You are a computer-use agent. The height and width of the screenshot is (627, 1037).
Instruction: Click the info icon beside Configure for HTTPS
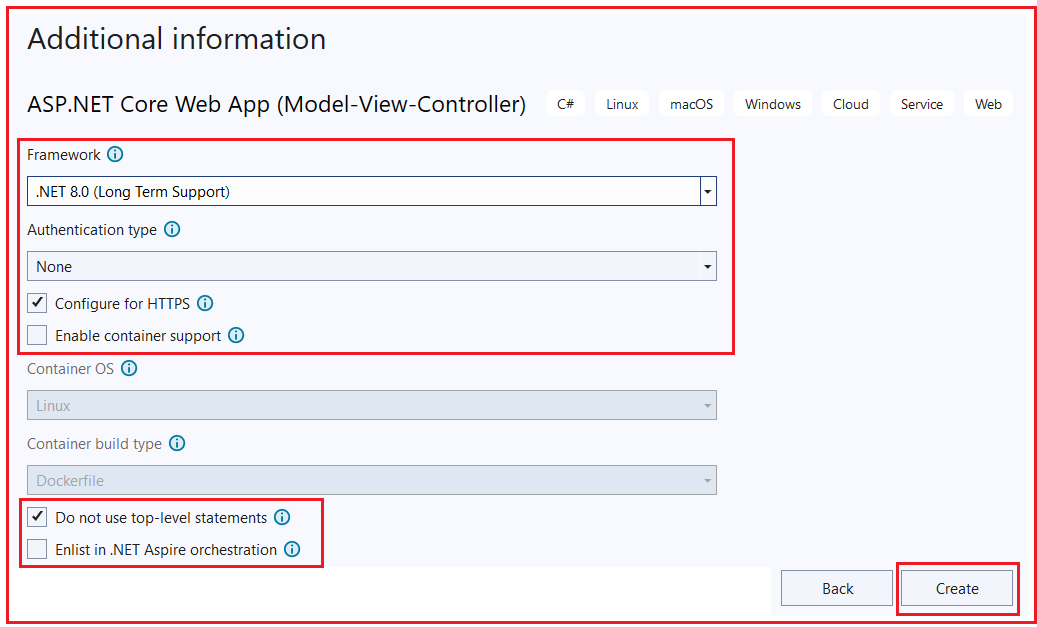click(205, 304)
